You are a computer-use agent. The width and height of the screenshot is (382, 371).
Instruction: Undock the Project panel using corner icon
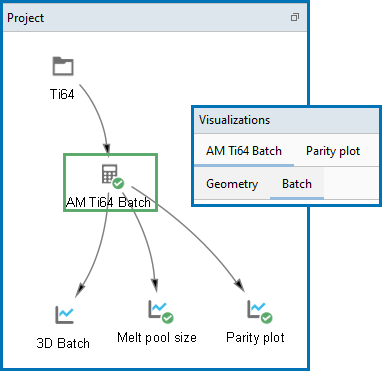point(295,17)
